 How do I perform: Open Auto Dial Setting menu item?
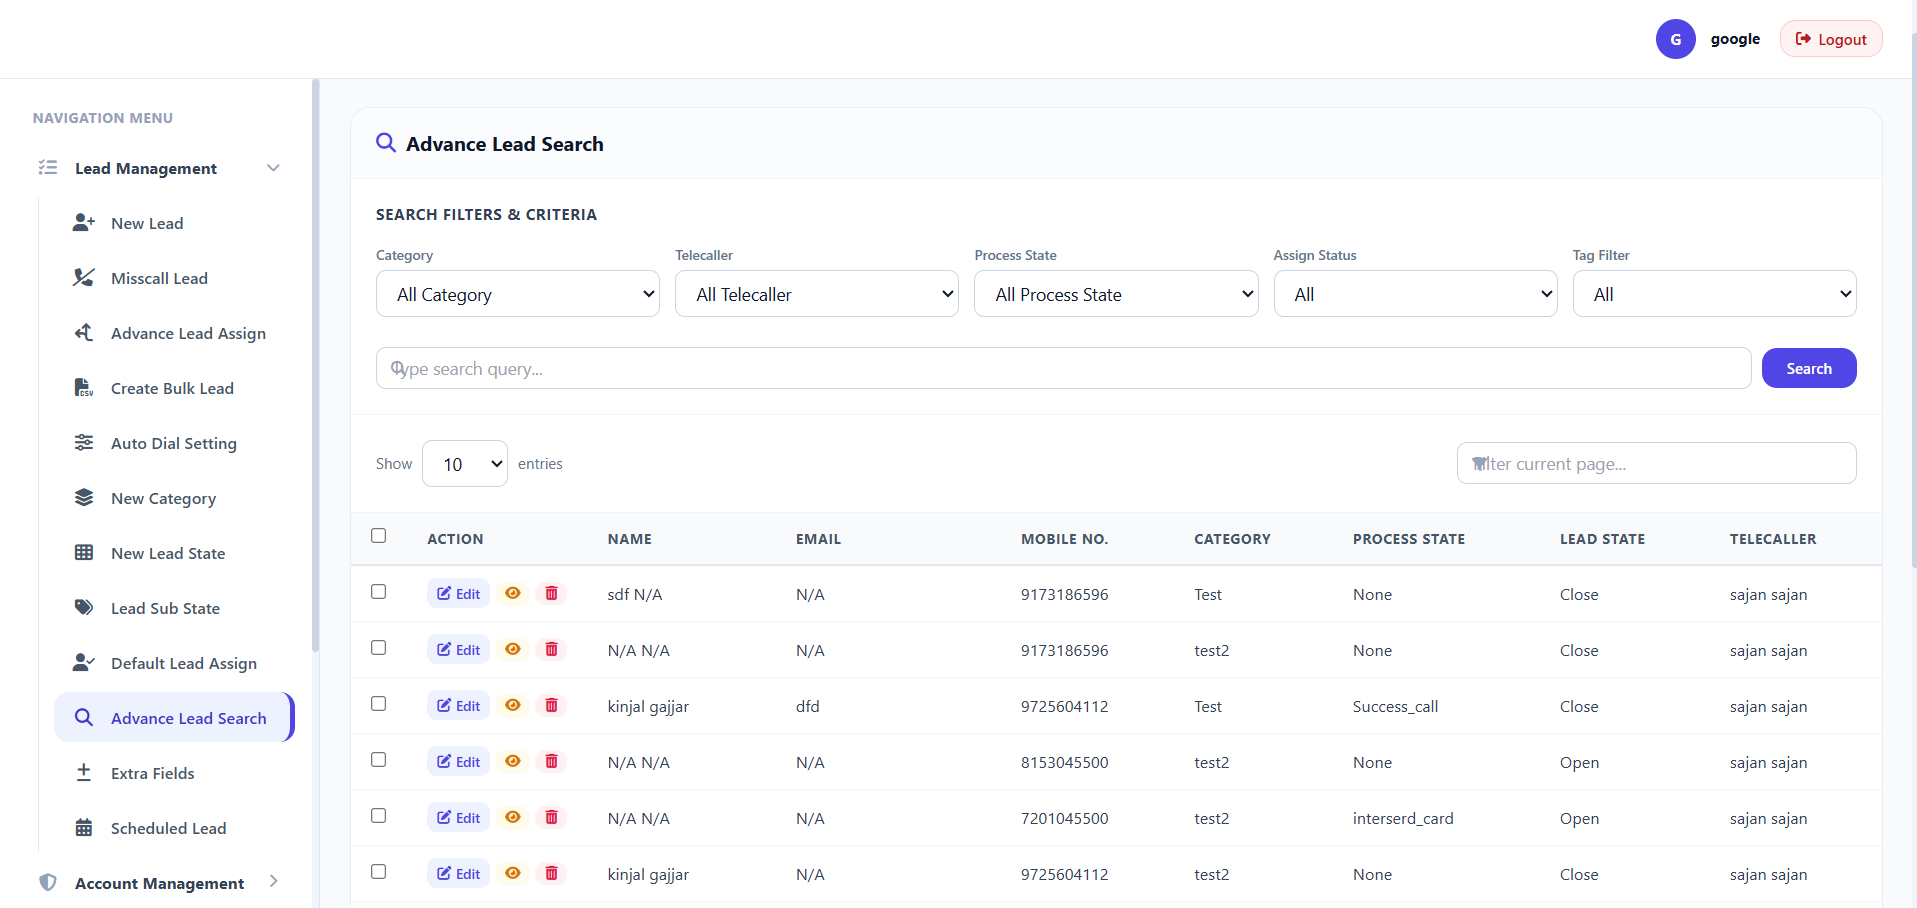[x=174, y=443]
